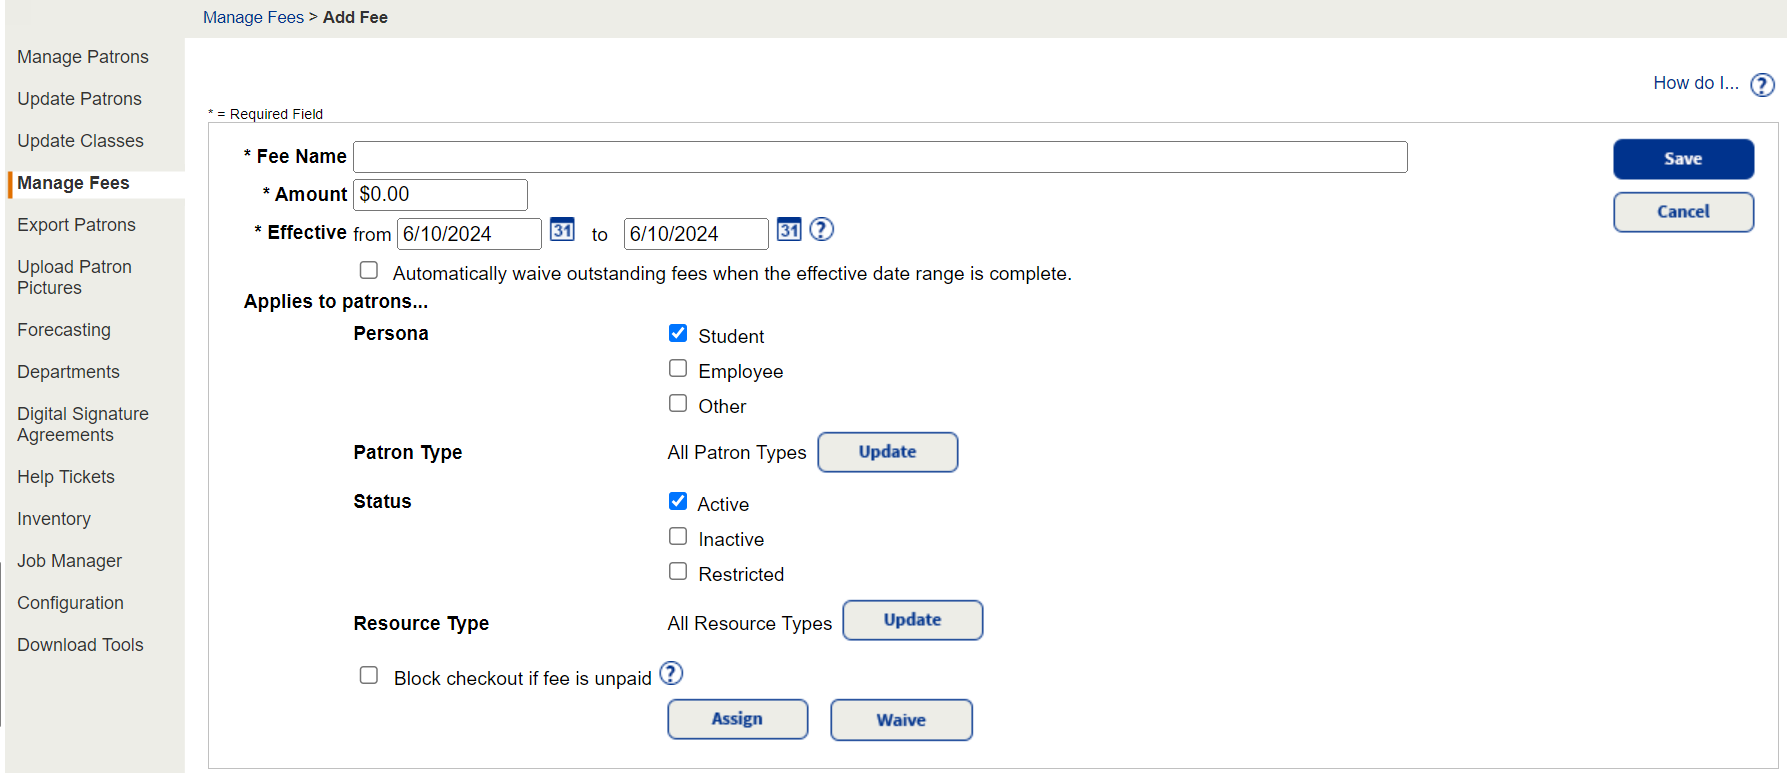Select Manage Fees in sidebar
The width and height of the screenshot is (1787, 773).
[73, 183]
